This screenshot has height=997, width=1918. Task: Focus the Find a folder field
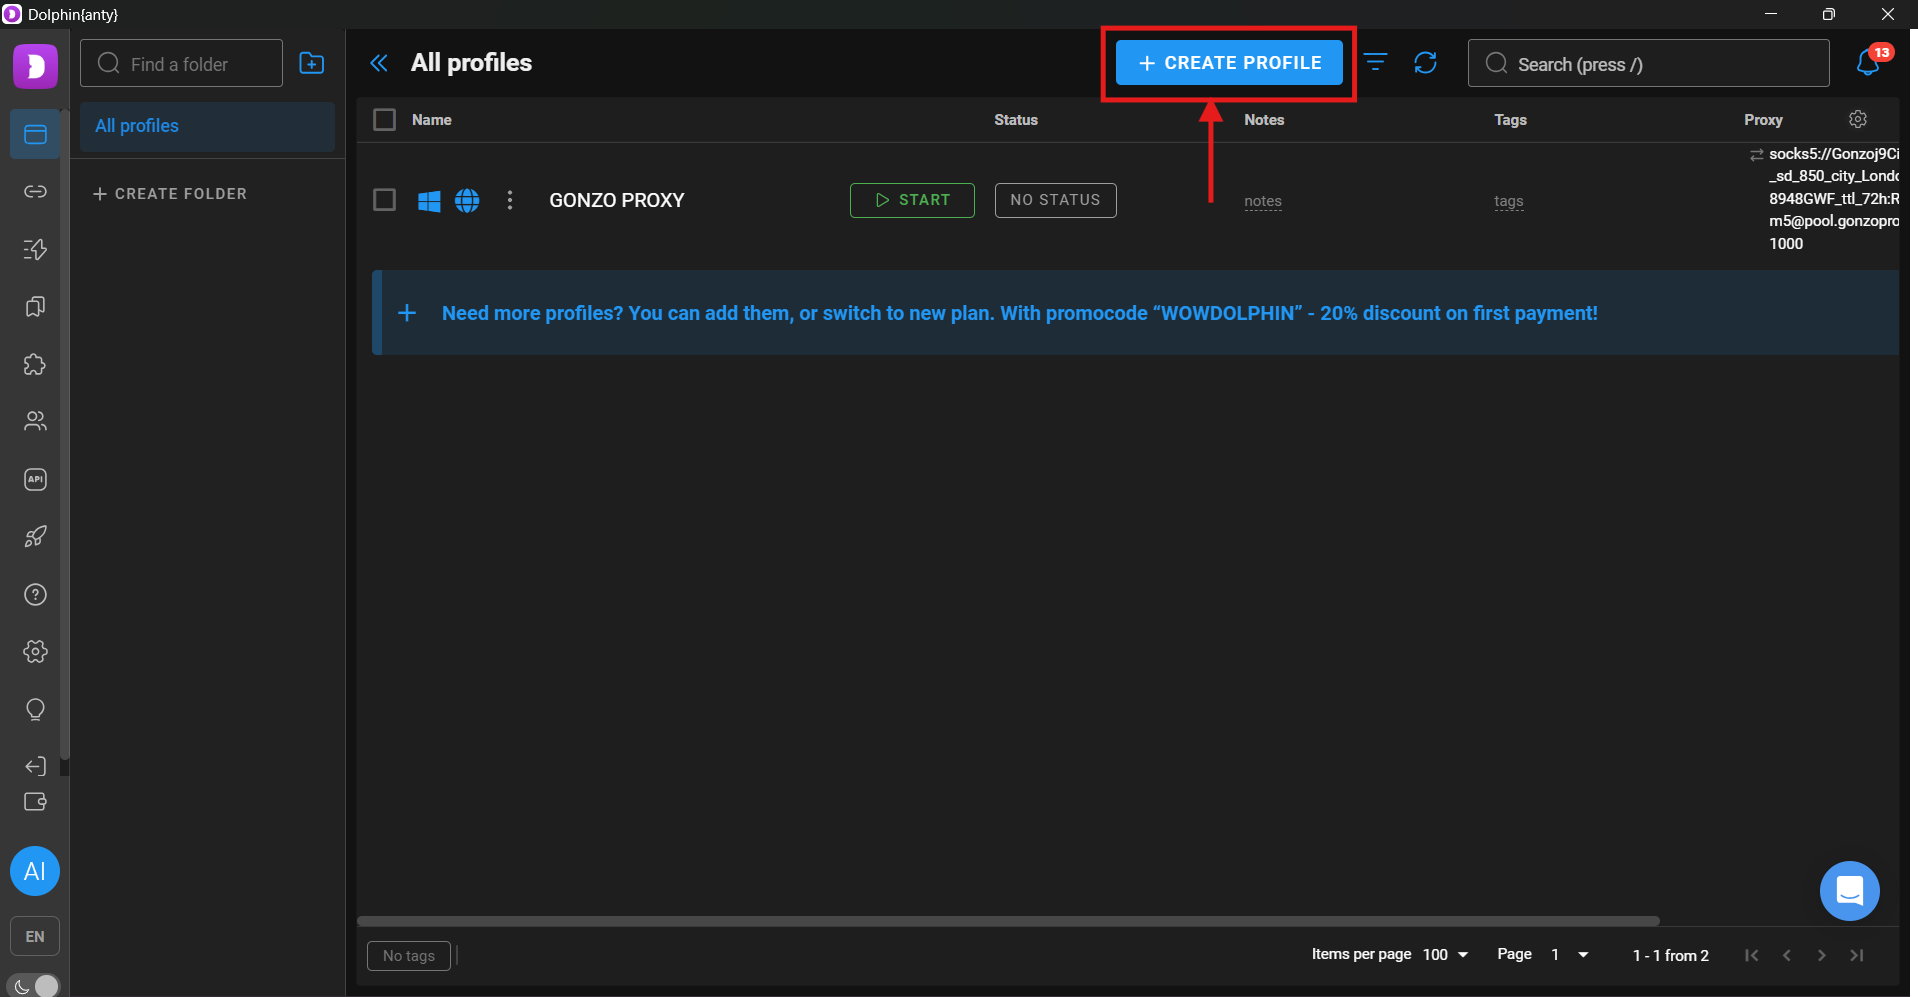181,63
